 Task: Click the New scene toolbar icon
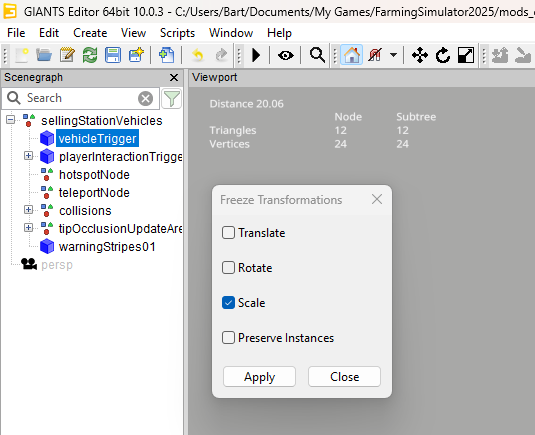click(x=21, y=55)
